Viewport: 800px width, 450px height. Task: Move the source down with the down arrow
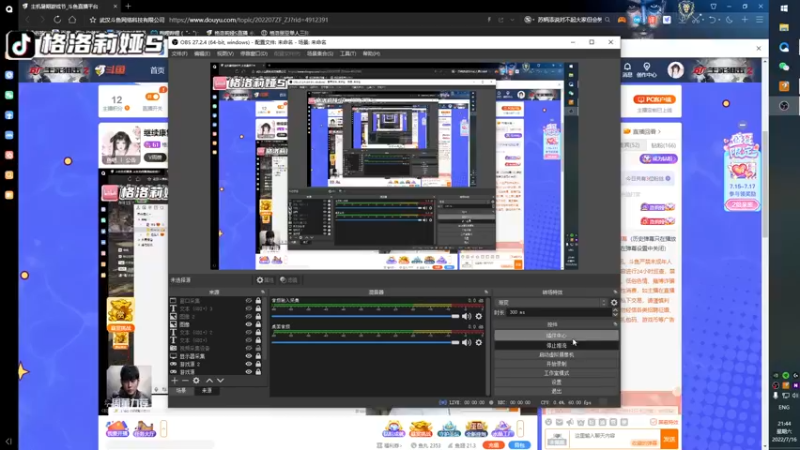[220, 381]
